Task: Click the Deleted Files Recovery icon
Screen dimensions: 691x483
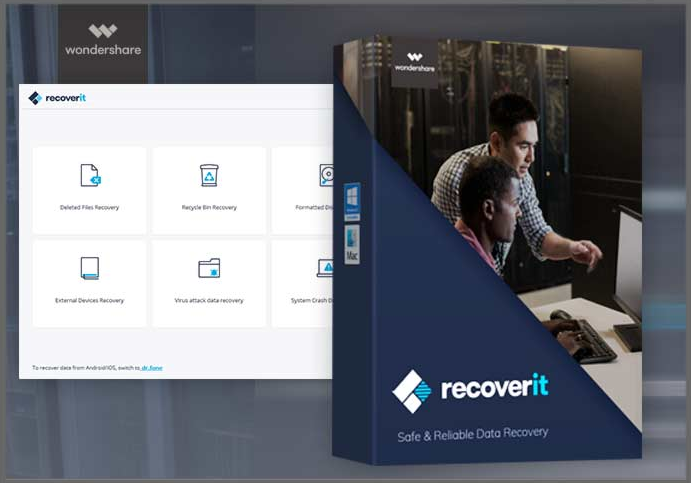Action: tap(91, 175)
